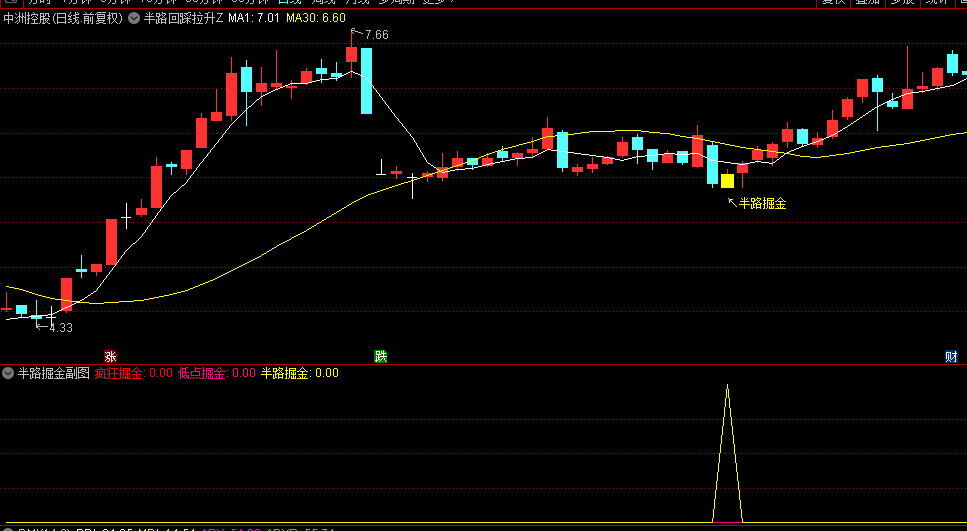
Task: Select the yellow 半路掘金 signal candle
Action: click(x=727, y=181)
